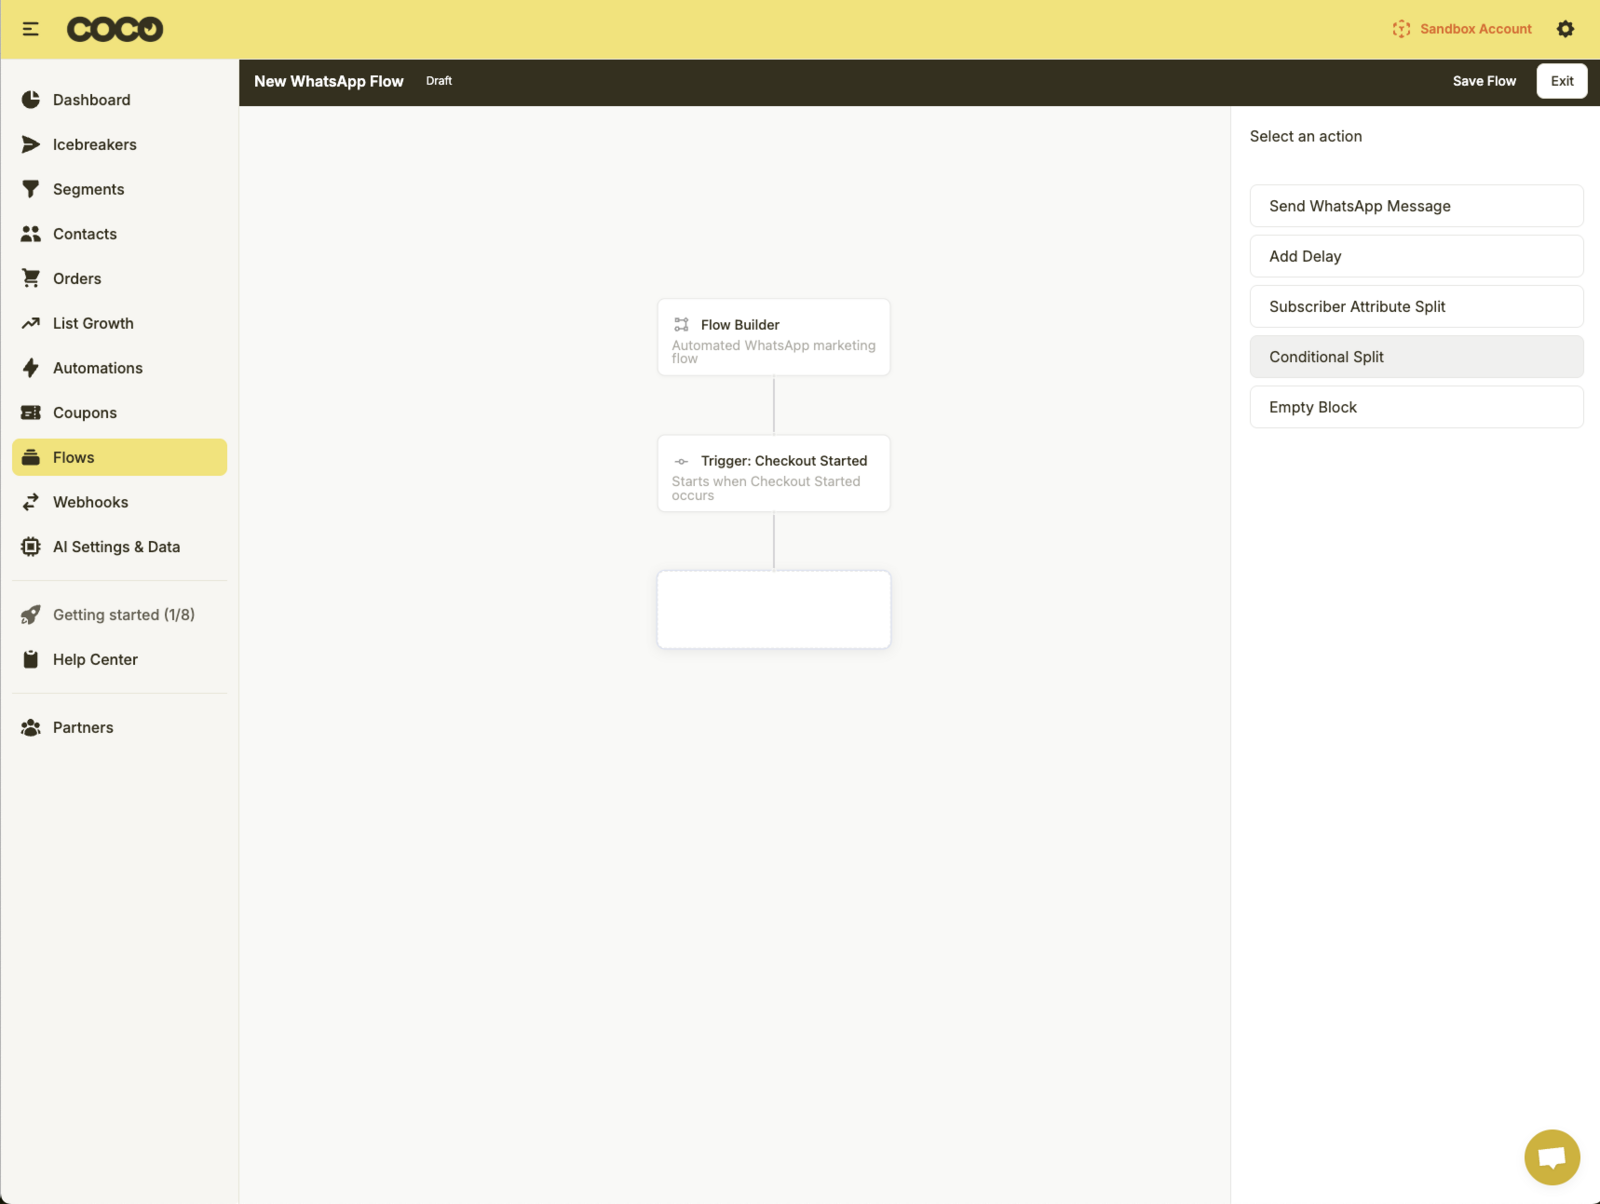Open settings gear icon

(x=1565, y=29)
